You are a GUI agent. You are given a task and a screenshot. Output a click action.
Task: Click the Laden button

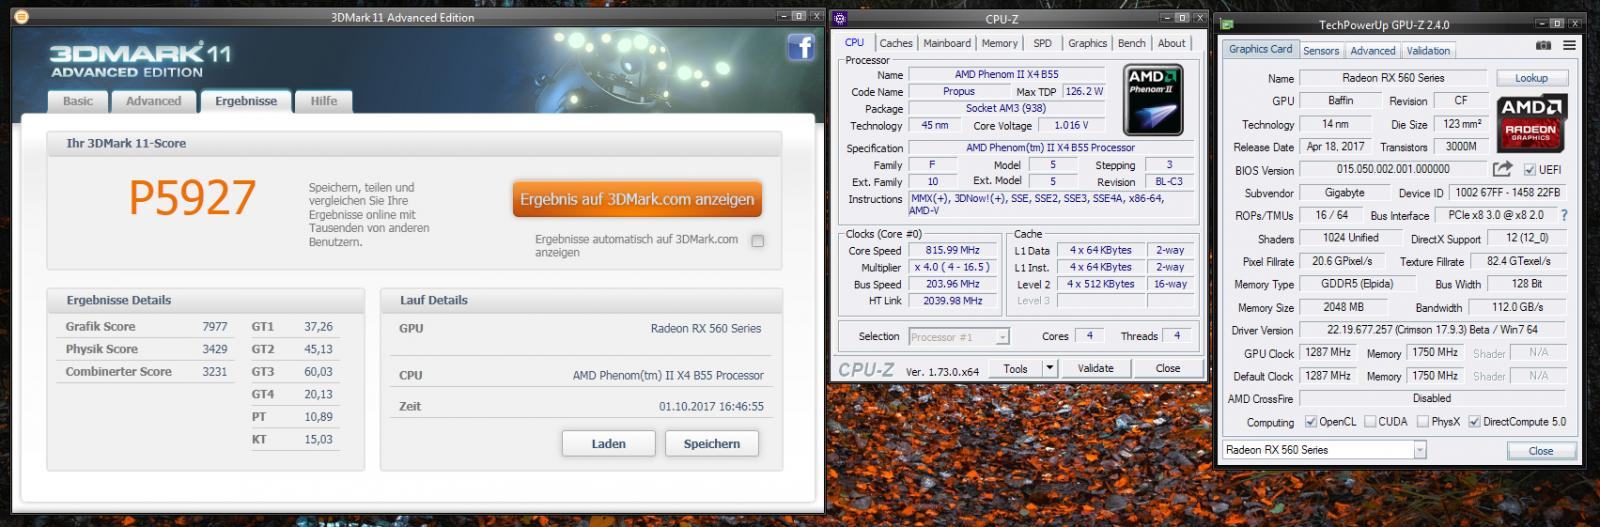608,443
